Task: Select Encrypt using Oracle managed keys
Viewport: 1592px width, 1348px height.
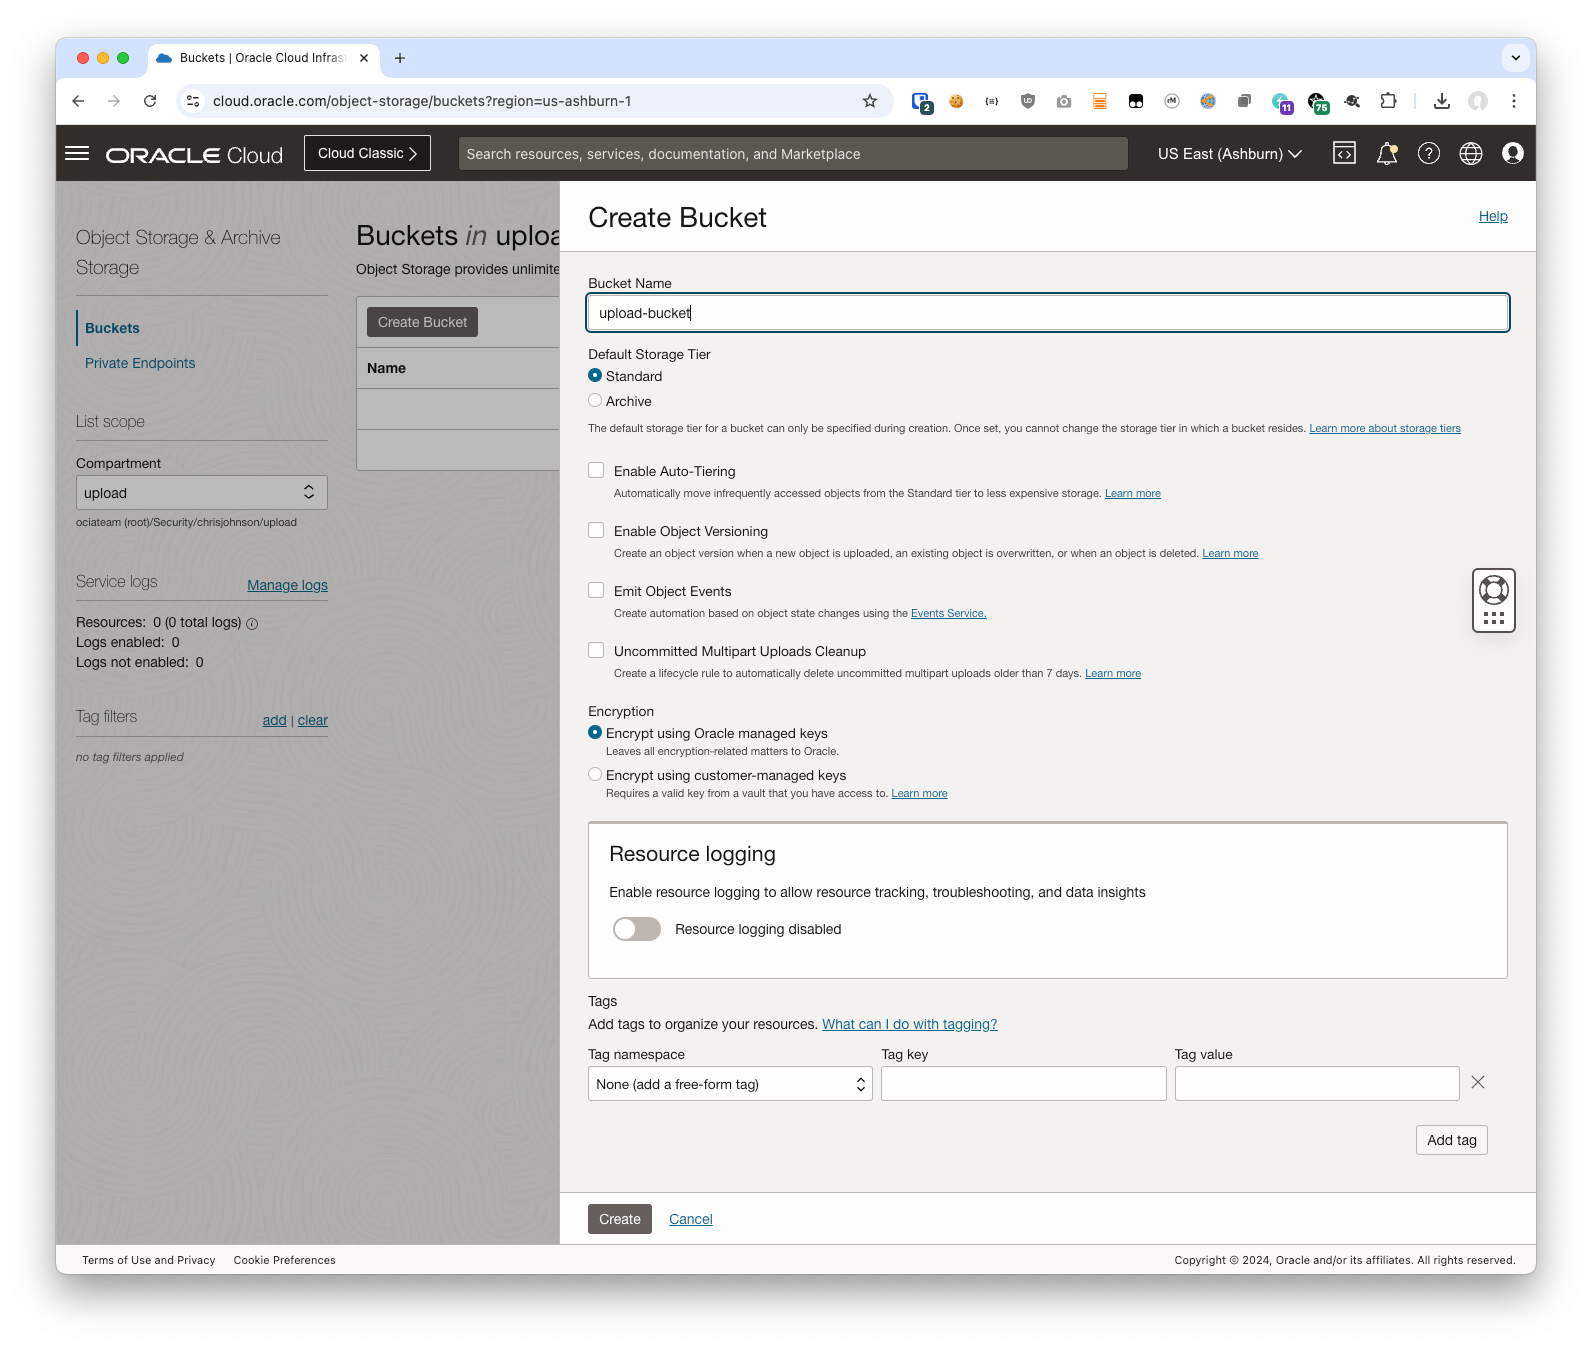Action: (x=595, y=732)
